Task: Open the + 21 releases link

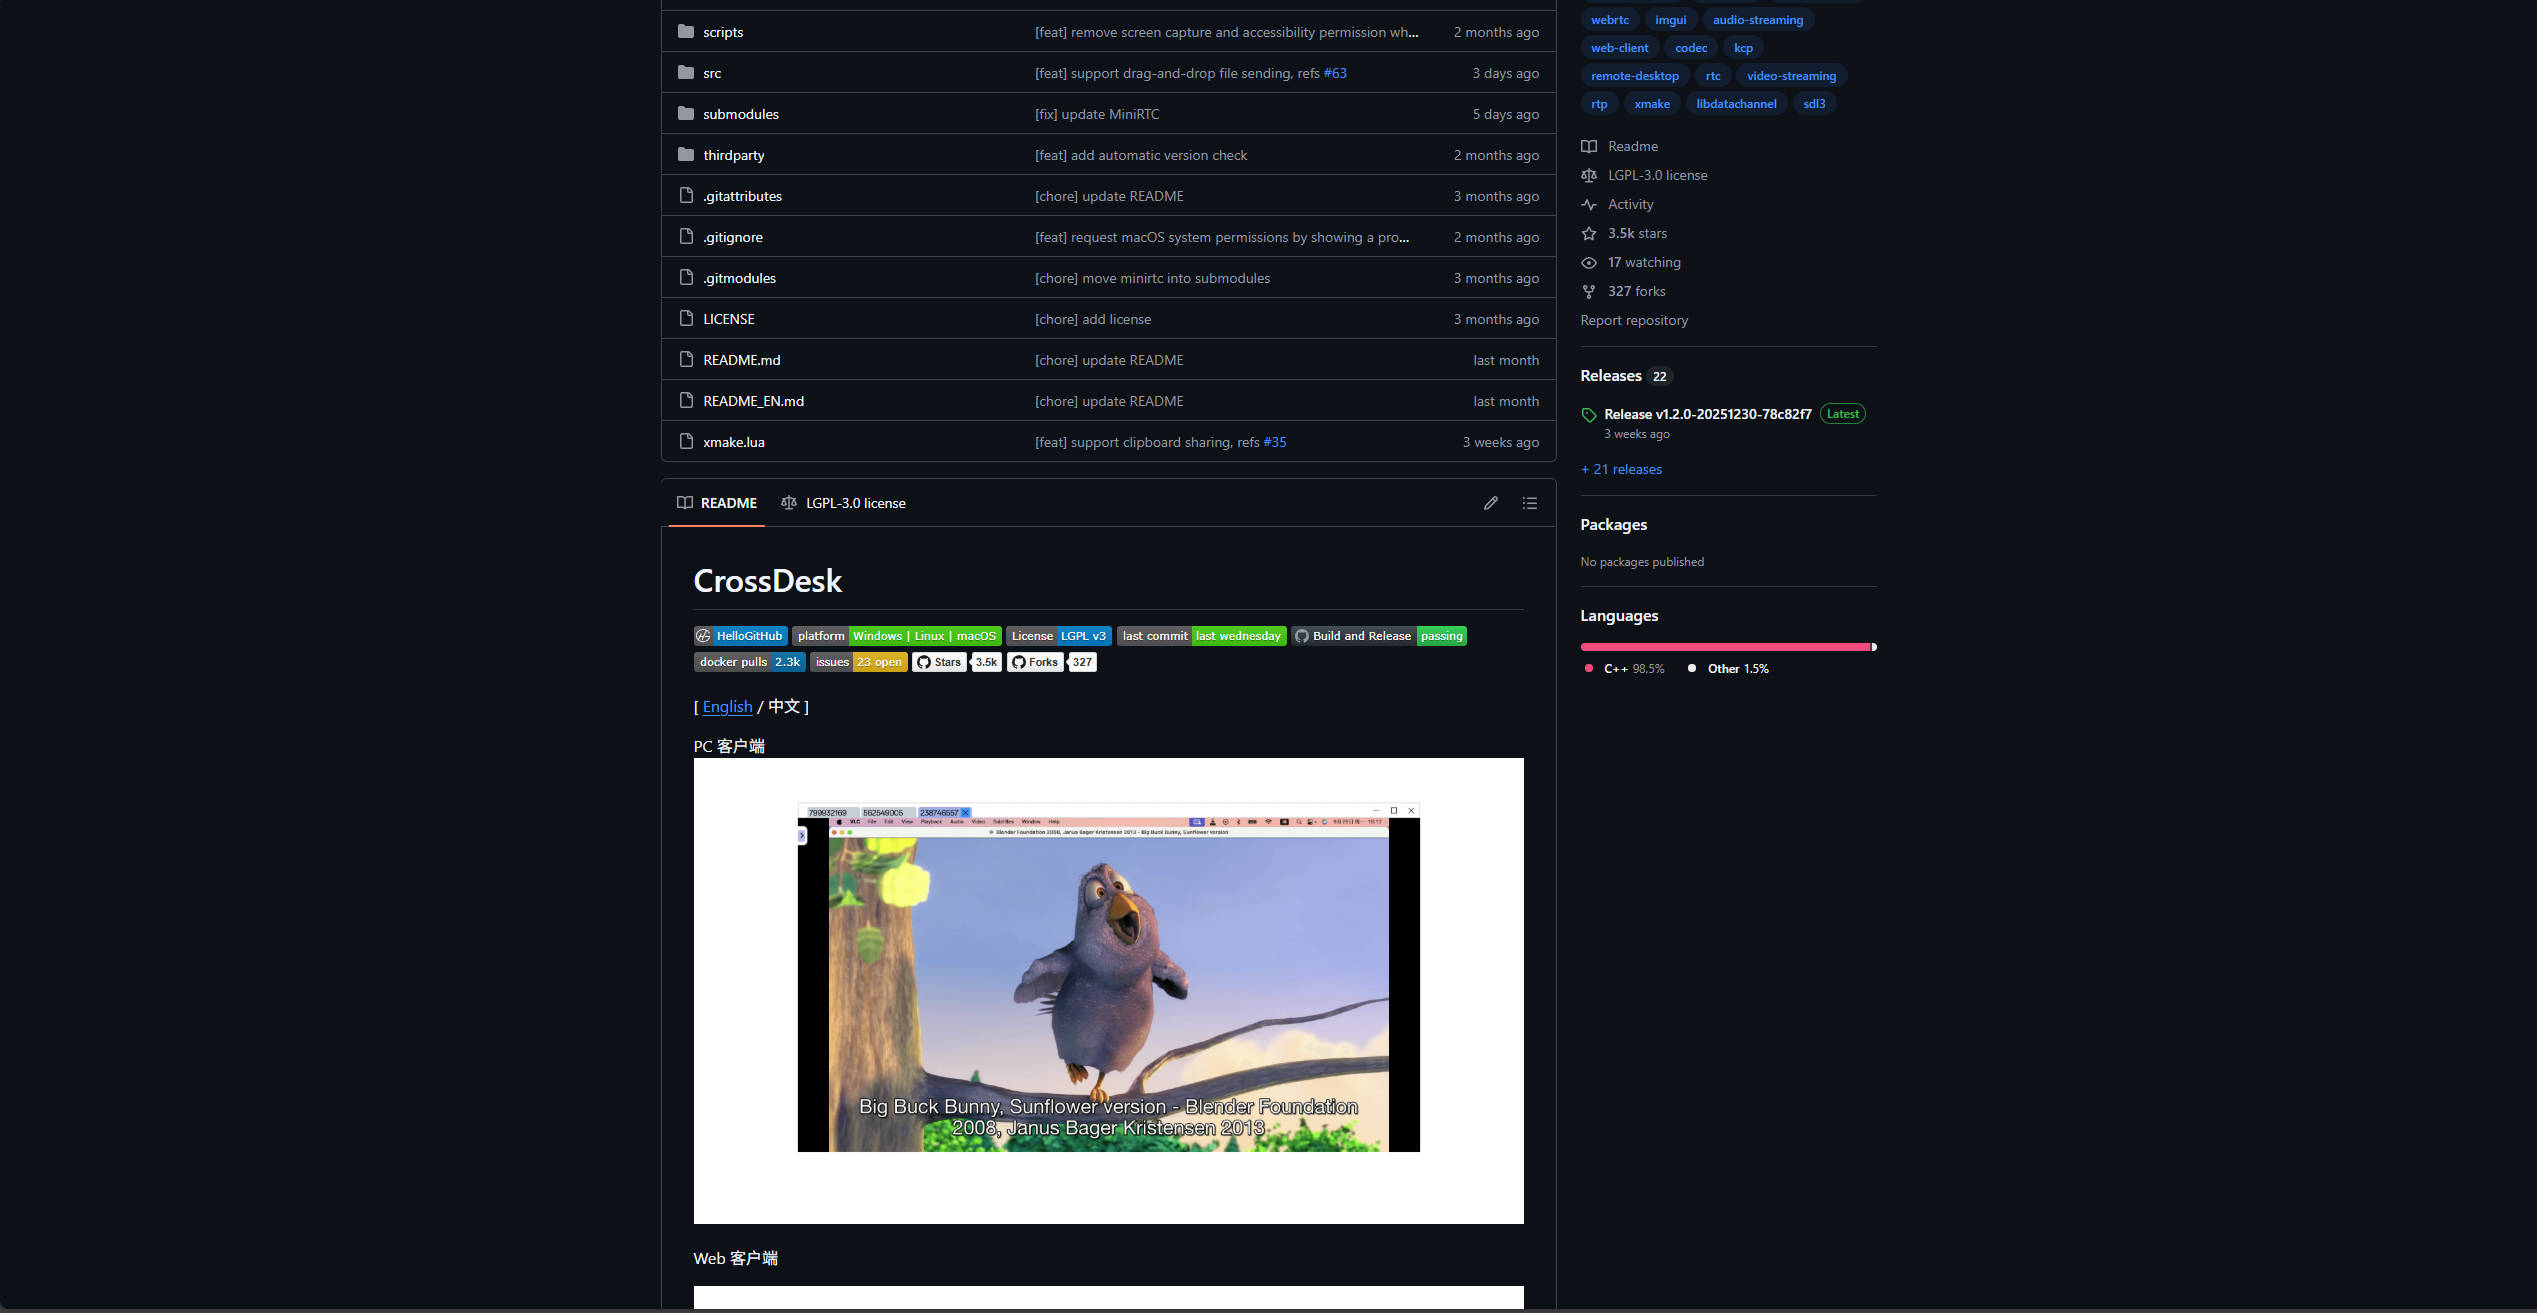Action: (1621, 469)
